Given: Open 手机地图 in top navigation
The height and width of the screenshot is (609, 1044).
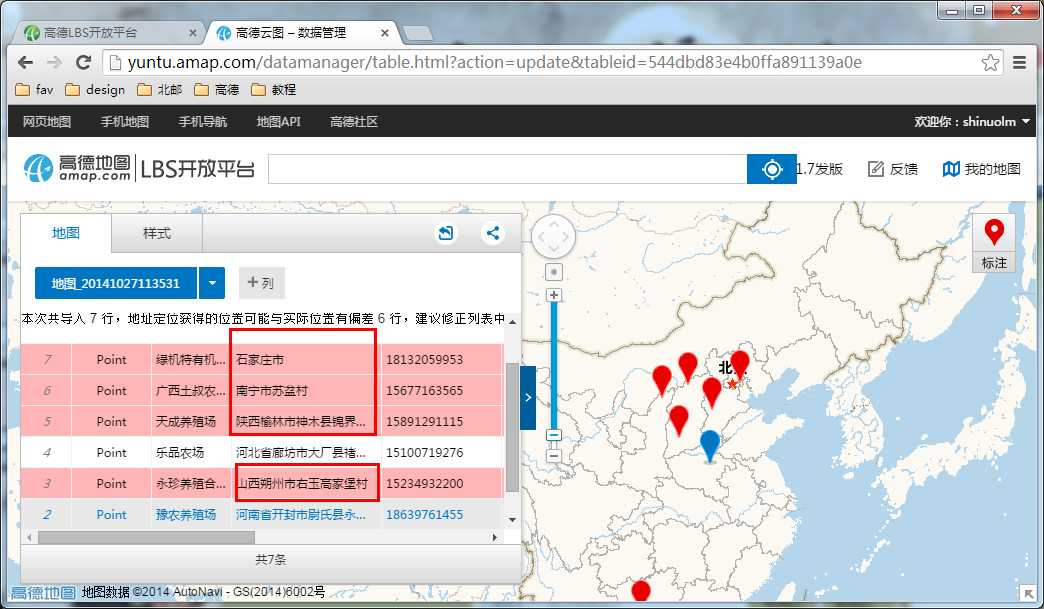Looking at the screenshot, I should [x=125, y=121].
